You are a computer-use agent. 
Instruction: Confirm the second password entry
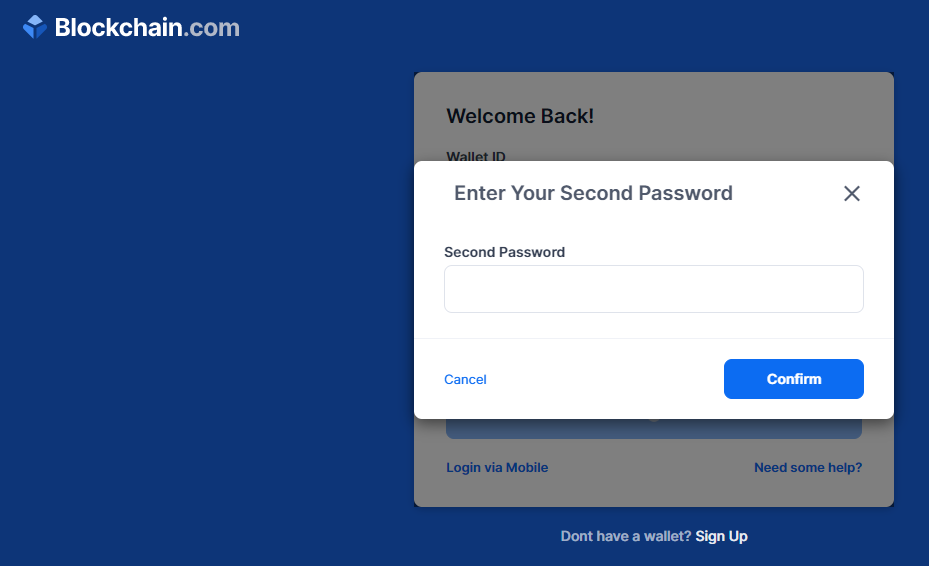pos(793,379)
